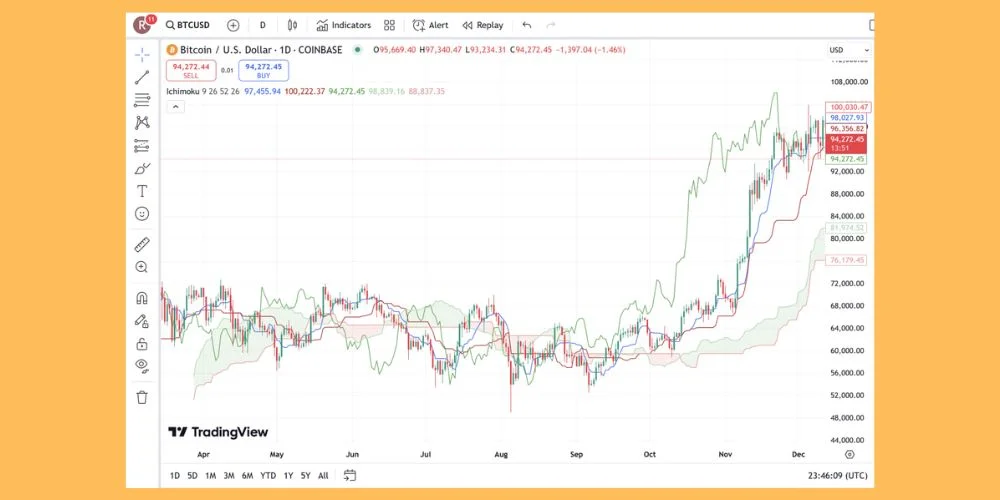Select the Text annotation tool
Screen dimensions: 1000x500
point(142,191)
